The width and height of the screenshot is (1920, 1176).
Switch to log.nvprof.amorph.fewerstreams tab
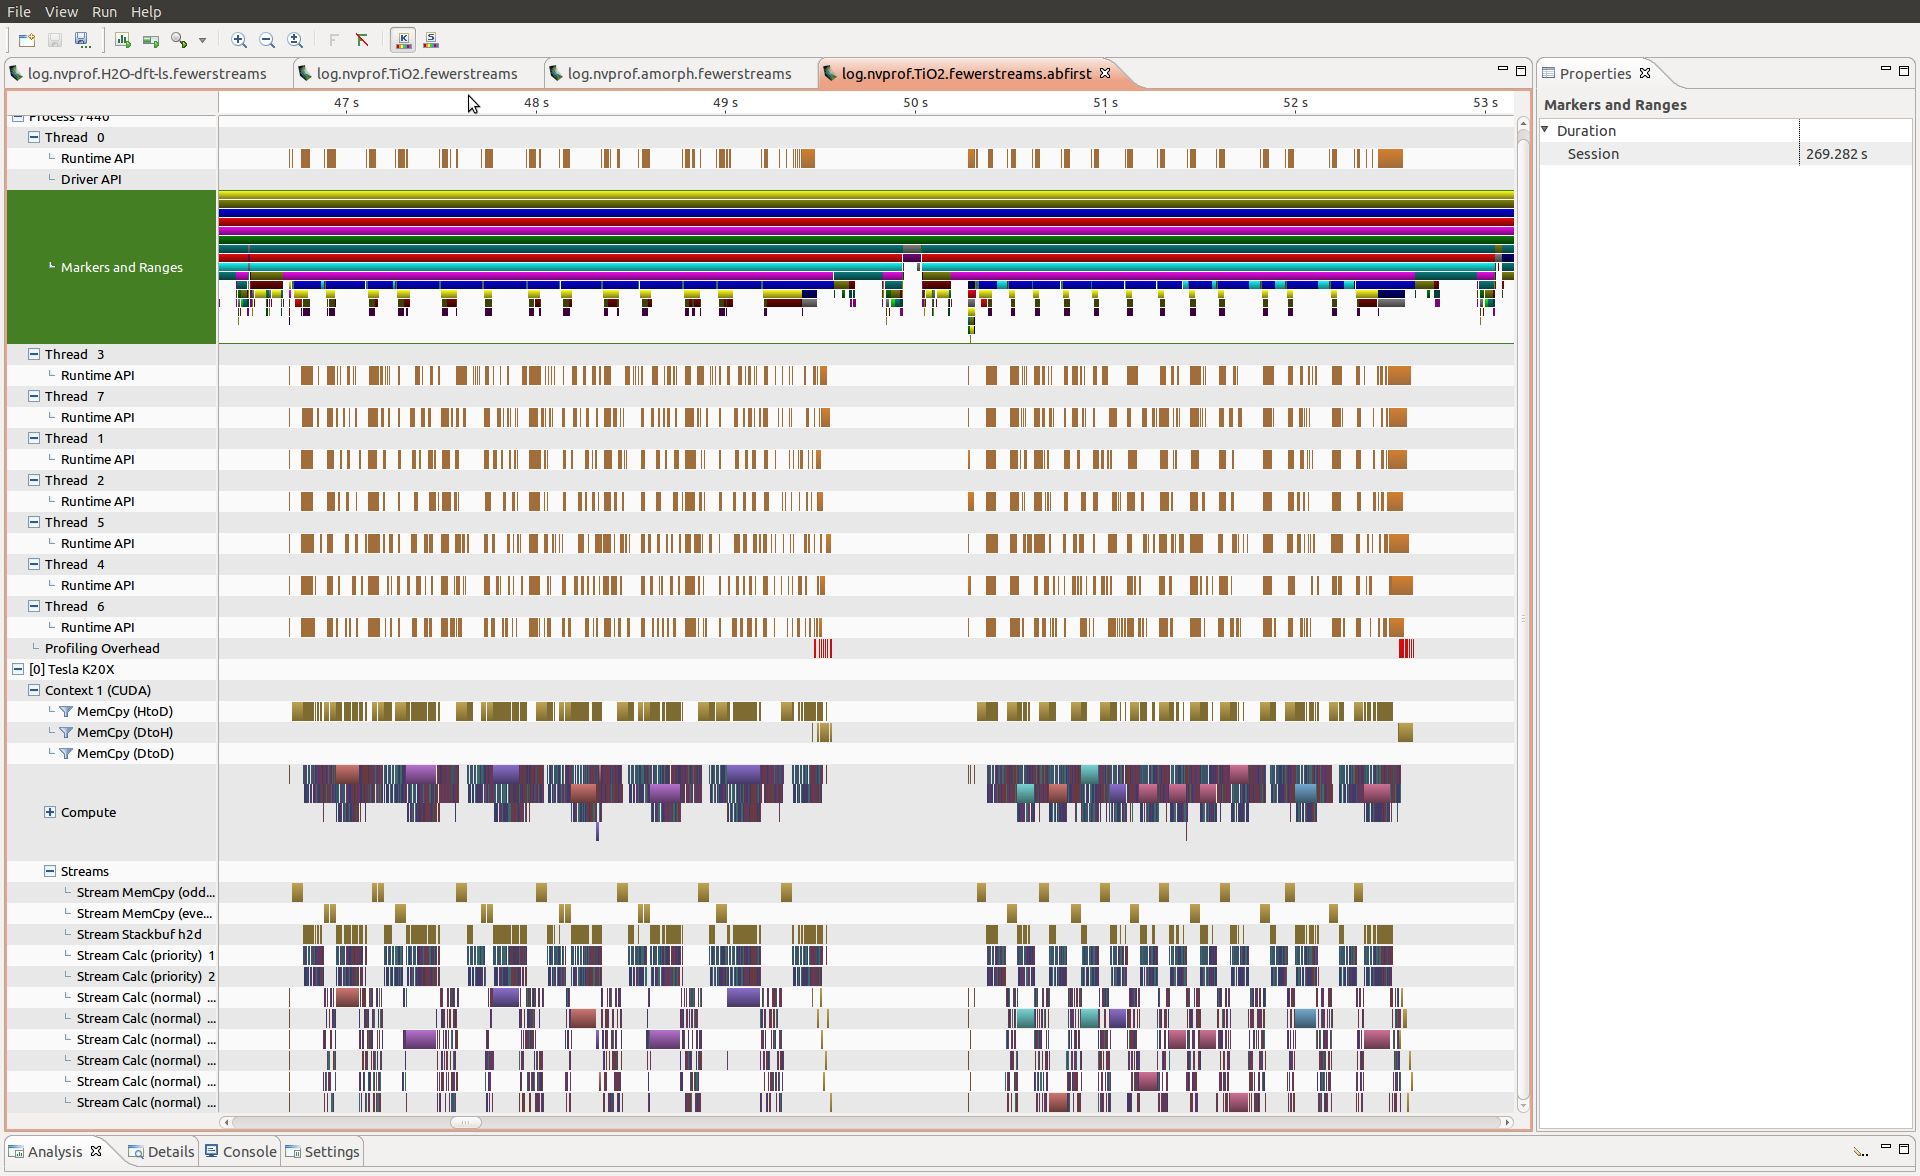[679, 73]
